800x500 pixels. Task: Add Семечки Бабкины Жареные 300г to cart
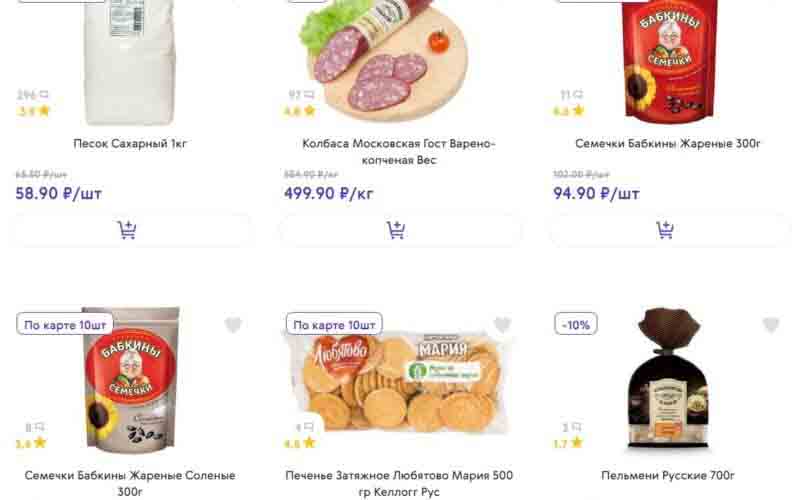click(667, 231)
